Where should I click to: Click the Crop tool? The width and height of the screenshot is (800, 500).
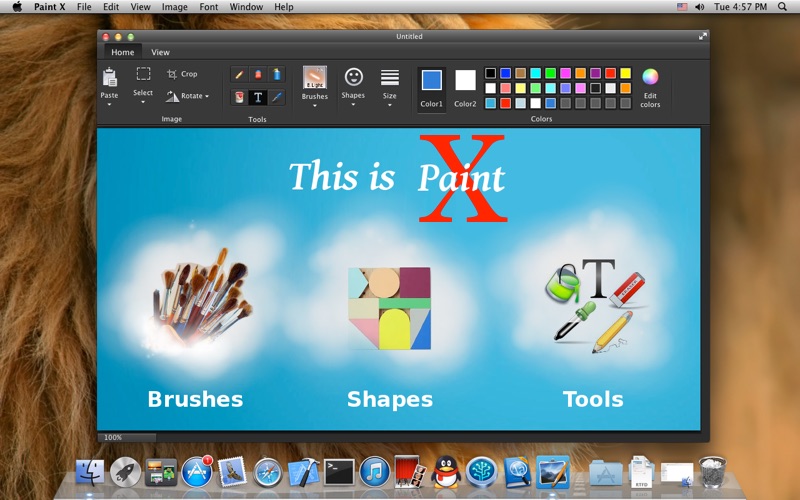click(182, 74)
